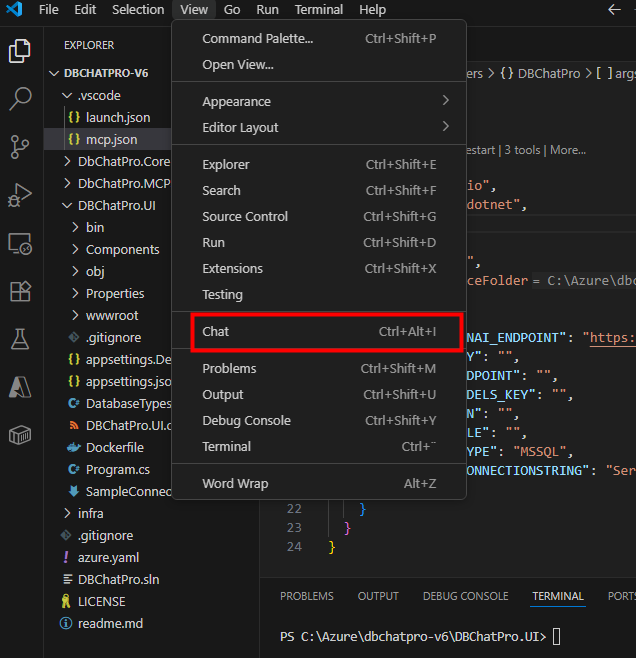Click the DatabaseTypes C# file icon
Screen dimensions: 636x658
(x=74, y=403)
